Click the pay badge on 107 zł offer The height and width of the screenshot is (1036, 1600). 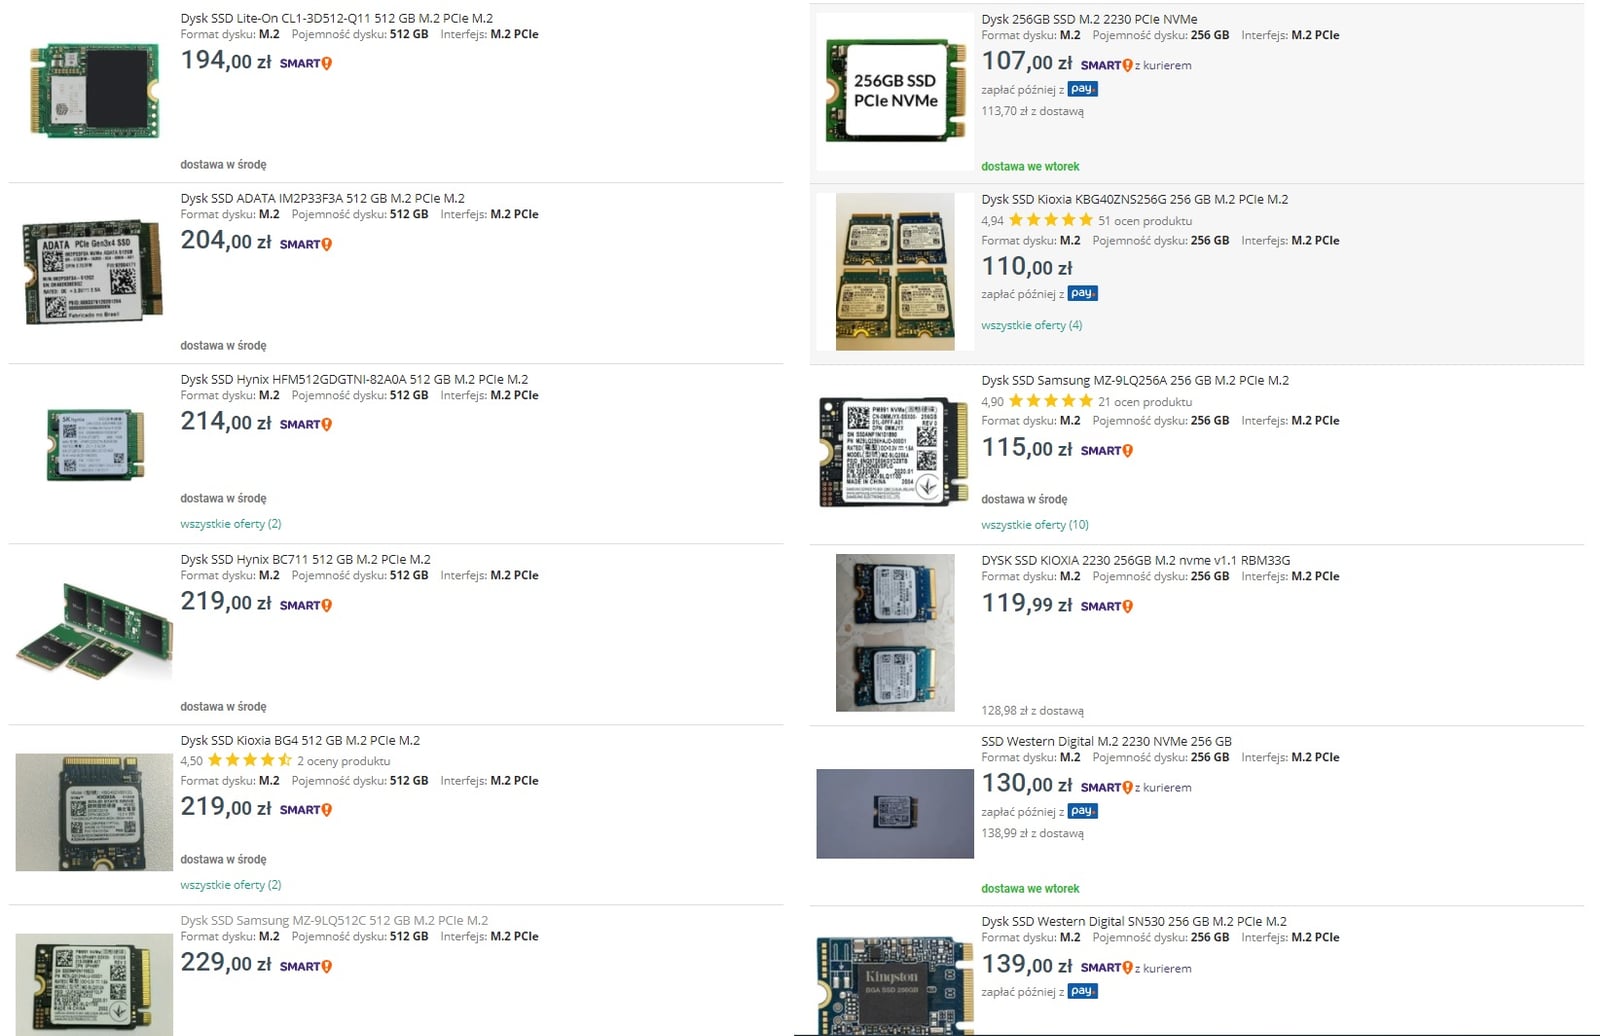coord(1082,89)
